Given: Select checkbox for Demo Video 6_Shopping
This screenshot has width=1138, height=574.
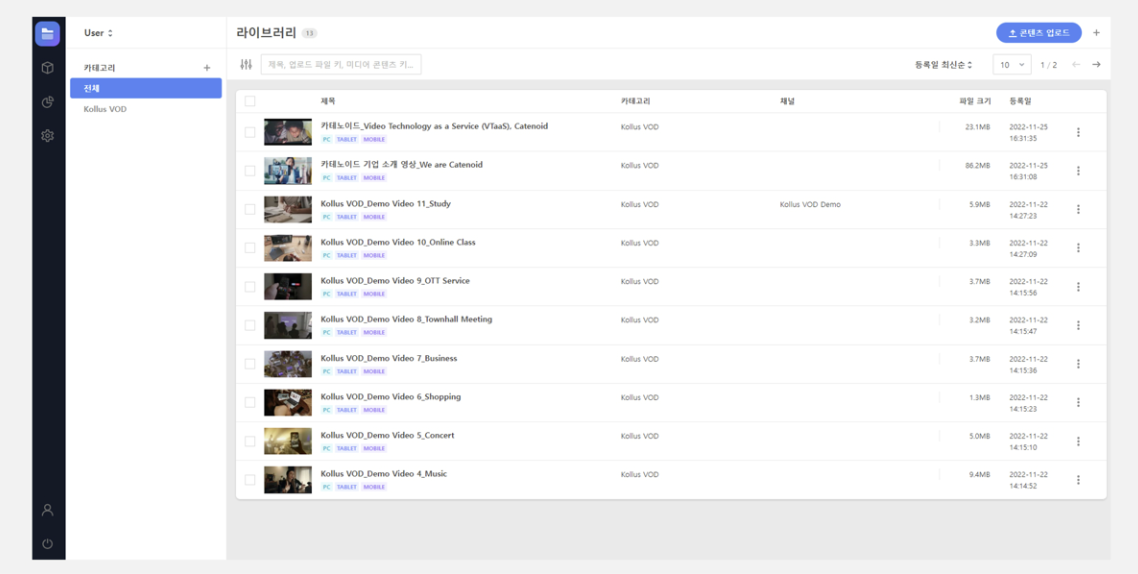Looking at the screenshot, I should point(250,402).
